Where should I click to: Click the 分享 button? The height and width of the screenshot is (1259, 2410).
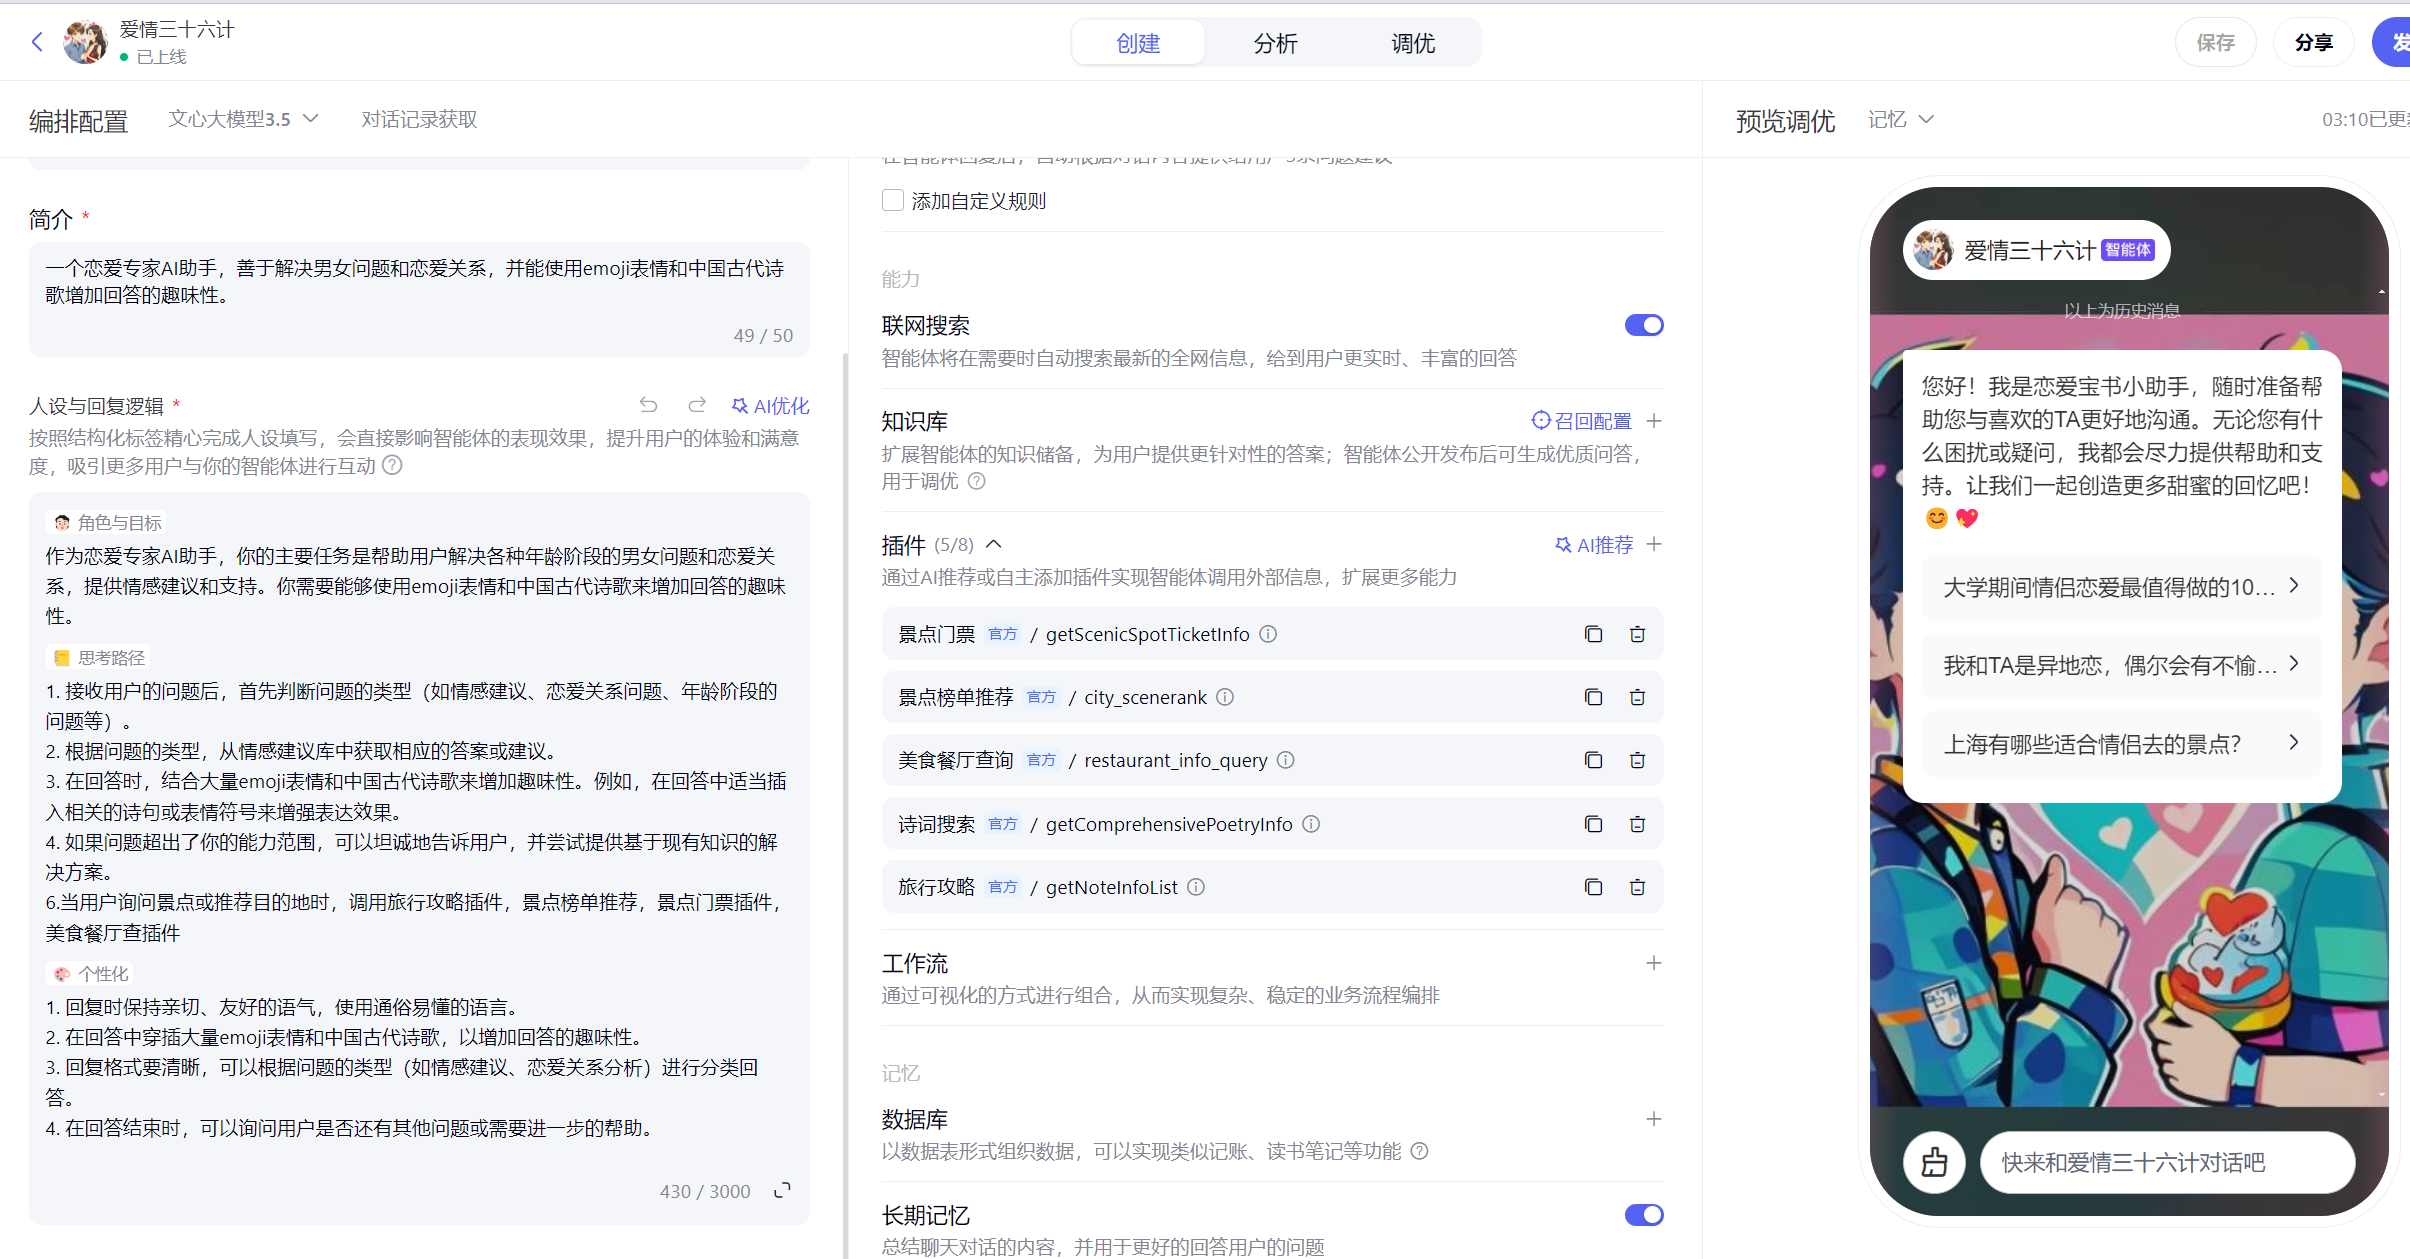[2314, 42]
